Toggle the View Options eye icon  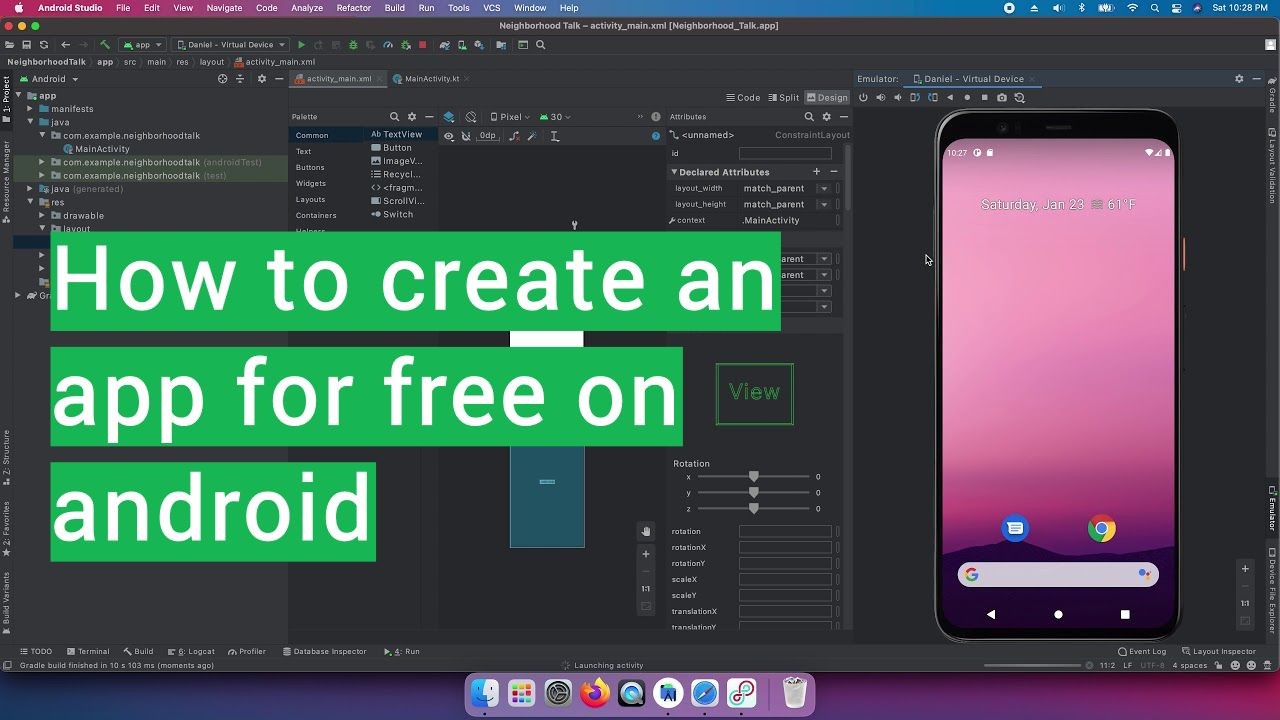(449, 136)
